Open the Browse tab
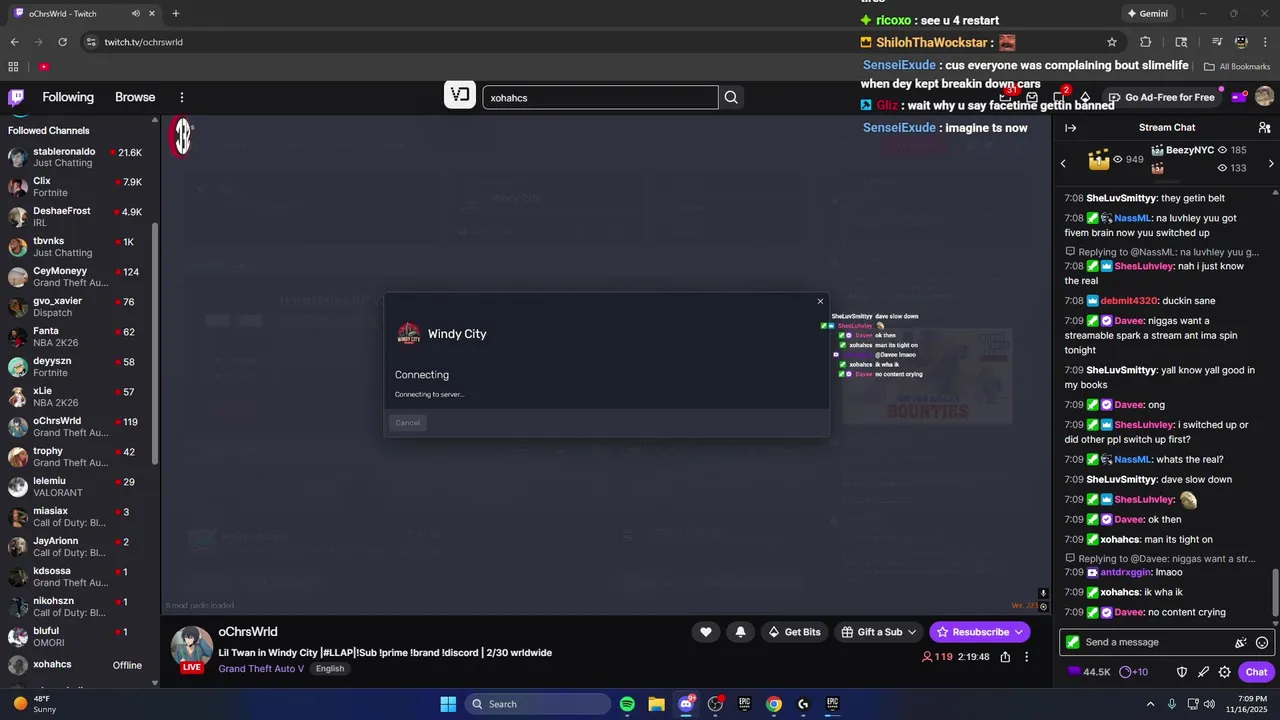1280x720 pixels. (135, 97)
